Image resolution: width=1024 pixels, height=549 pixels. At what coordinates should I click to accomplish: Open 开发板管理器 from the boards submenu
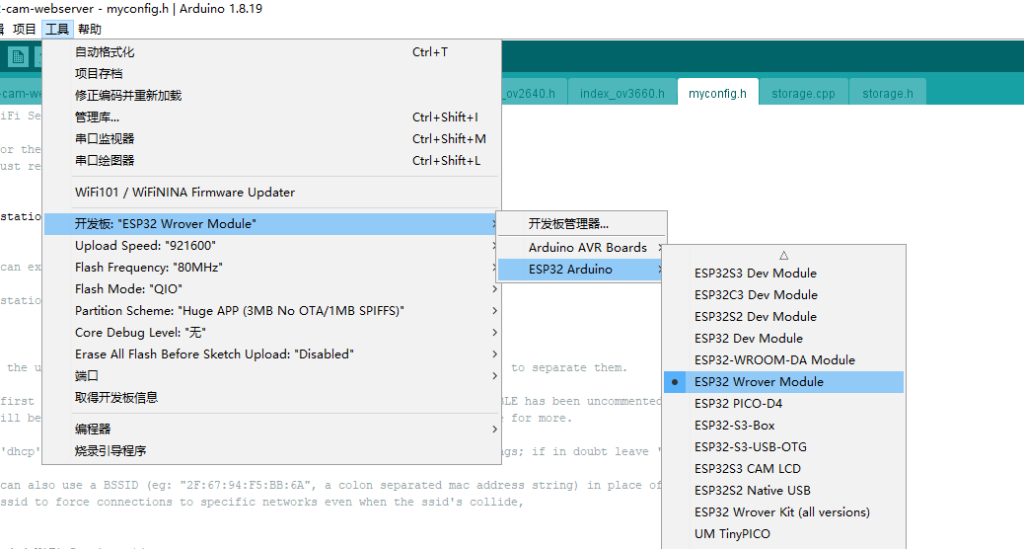pyautogui.click(x=569, y=224)
